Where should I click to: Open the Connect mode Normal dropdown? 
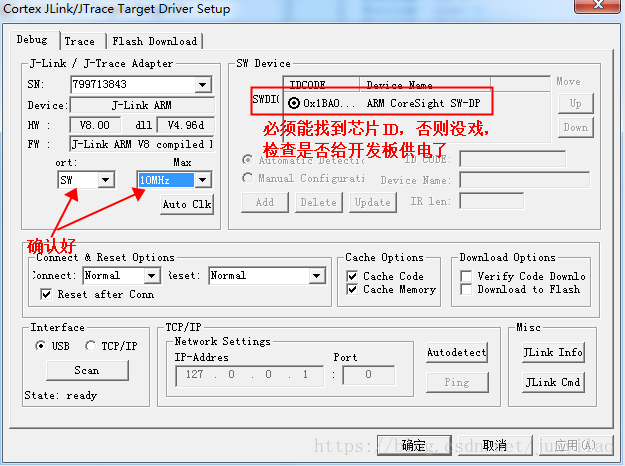(152, 276)
